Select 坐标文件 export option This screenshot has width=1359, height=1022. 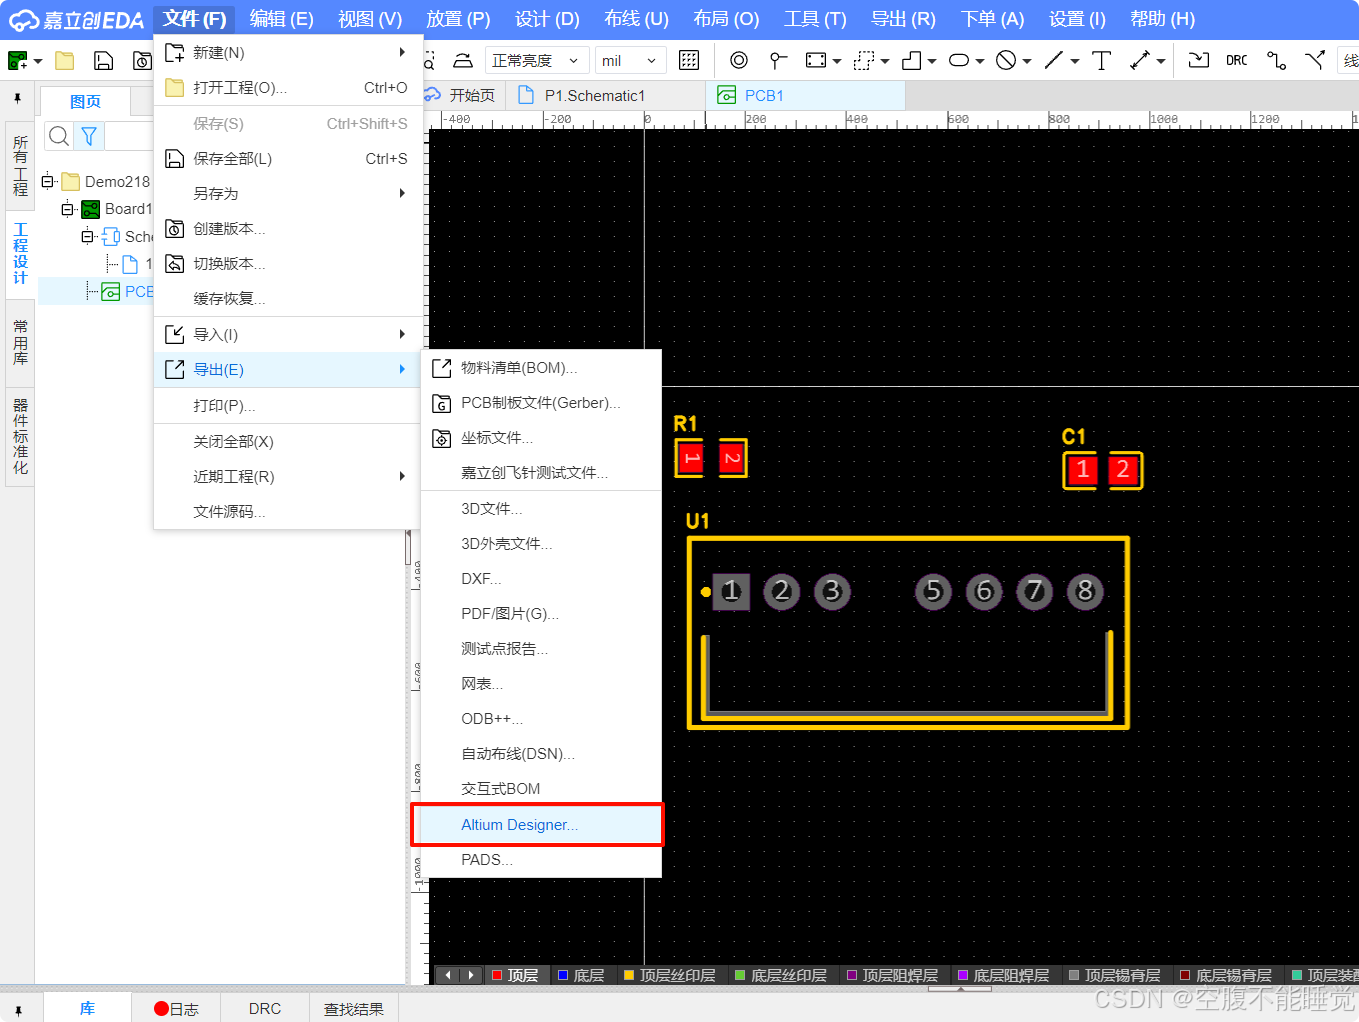click(541, 438)
